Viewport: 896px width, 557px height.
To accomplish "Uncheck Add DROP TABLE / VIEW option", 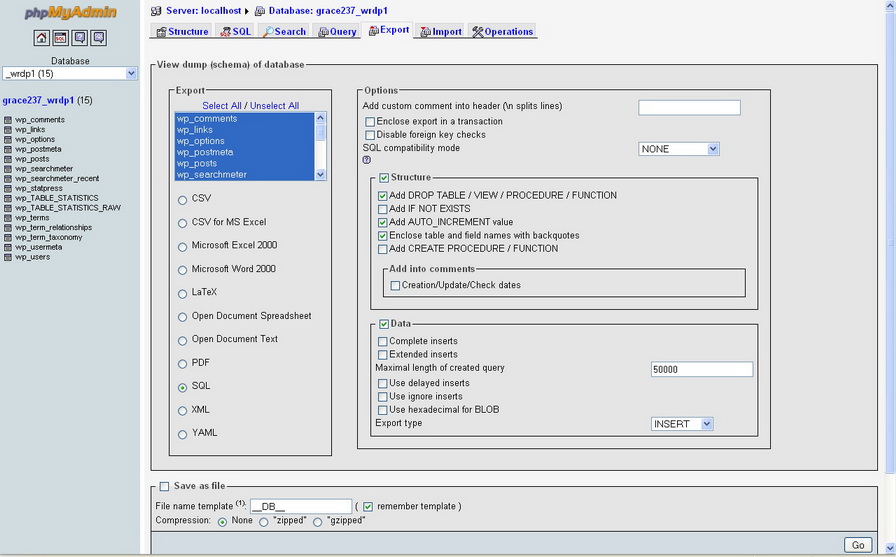I will coord(383,196).
